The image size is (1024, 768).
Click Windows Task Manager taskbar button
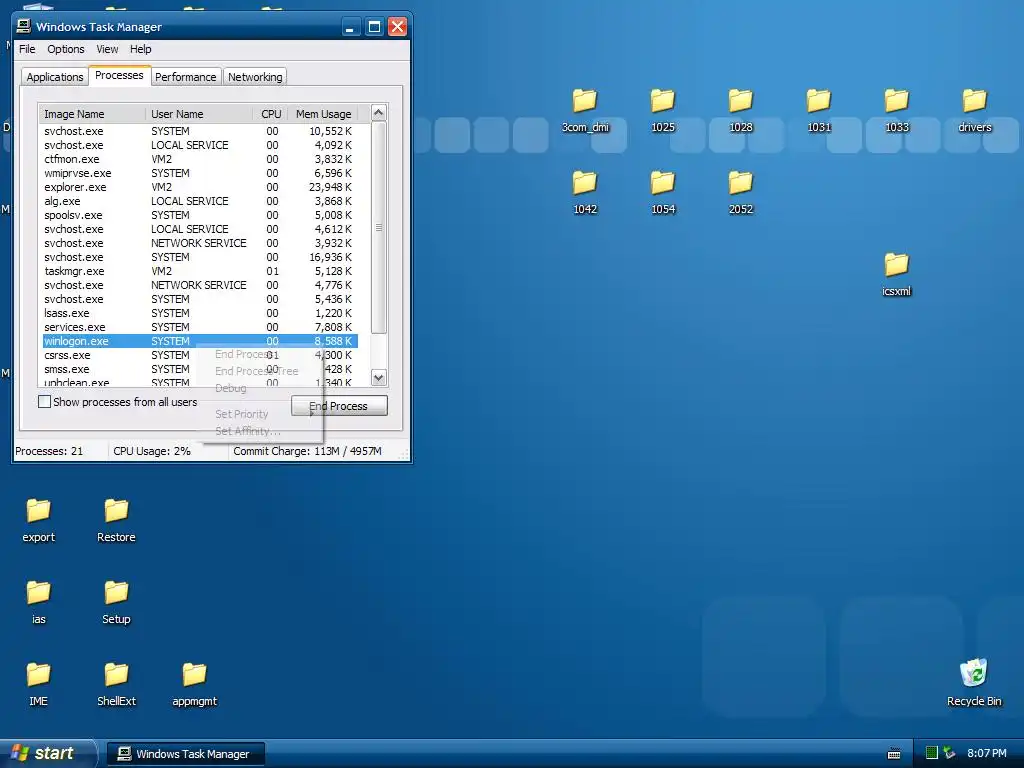click(186, 754)
